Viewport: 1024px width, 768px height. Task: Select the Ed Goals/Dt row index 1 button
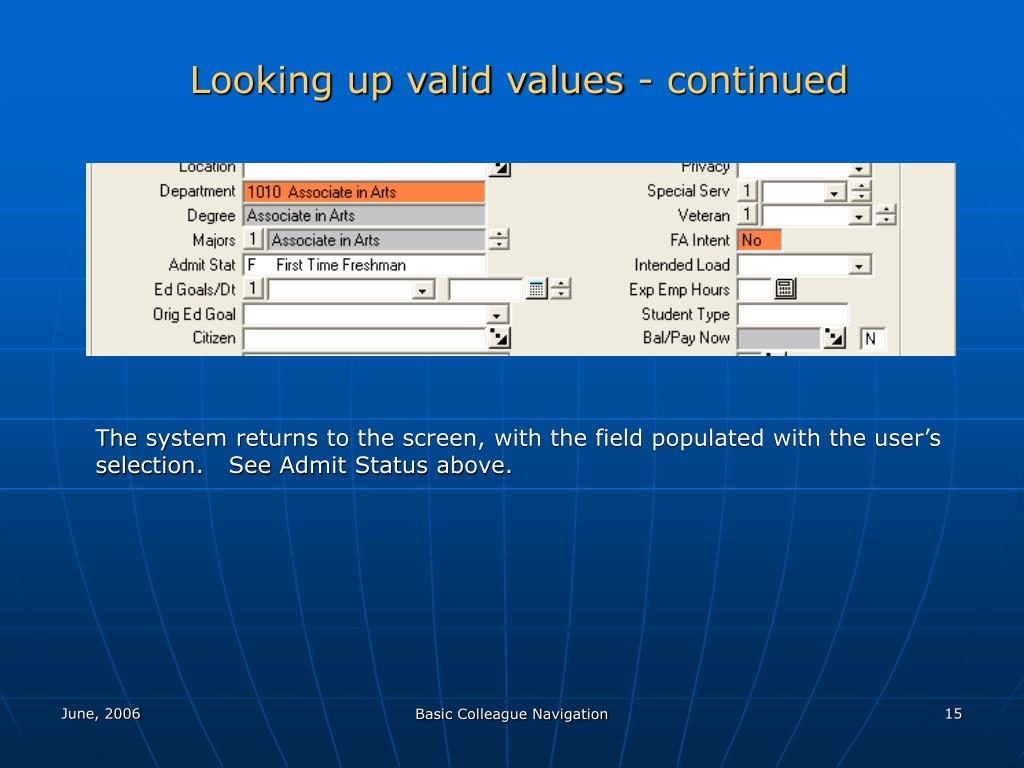[x=253, y=289]
